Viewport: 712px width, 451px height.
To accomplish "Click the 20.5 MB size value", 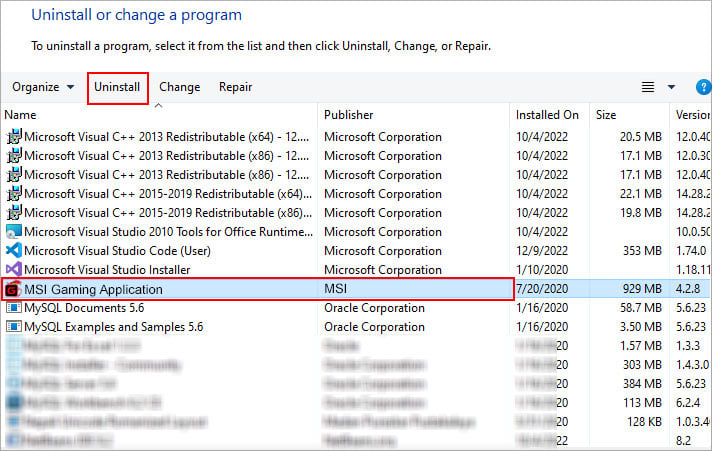I will click(x=641, y=137).
